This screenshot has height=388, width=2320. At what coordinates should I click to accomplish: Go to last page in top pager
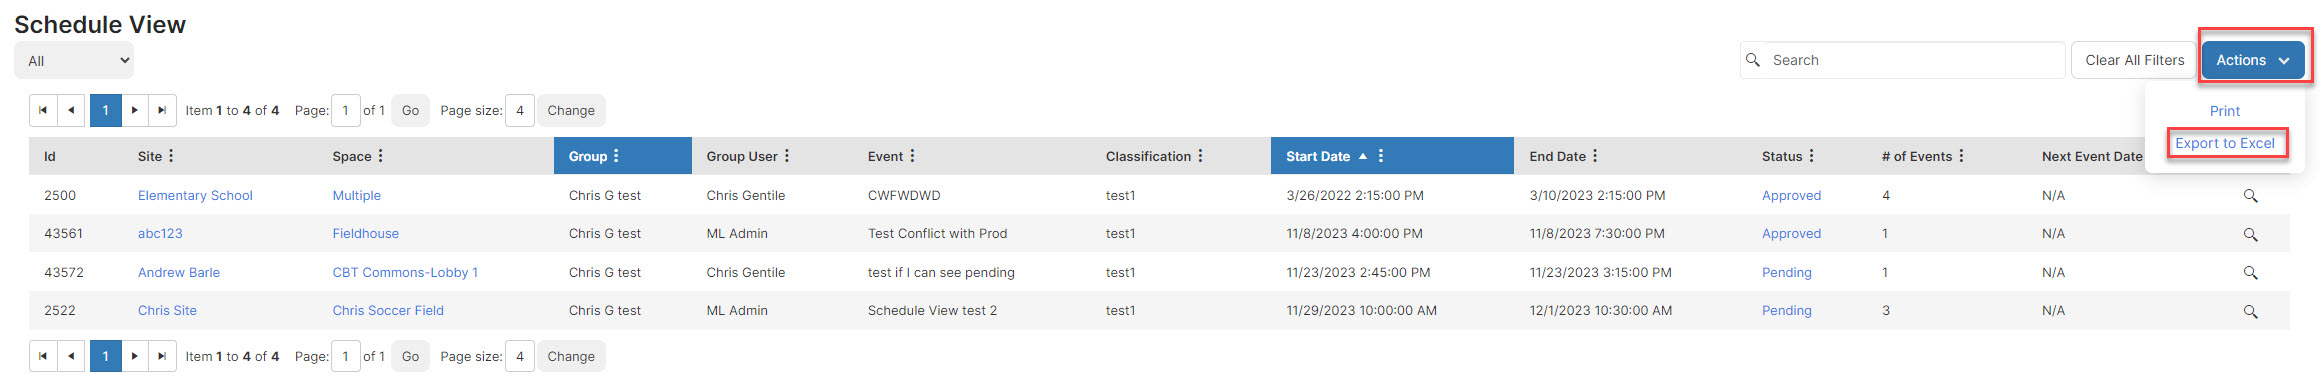point(162,110)
